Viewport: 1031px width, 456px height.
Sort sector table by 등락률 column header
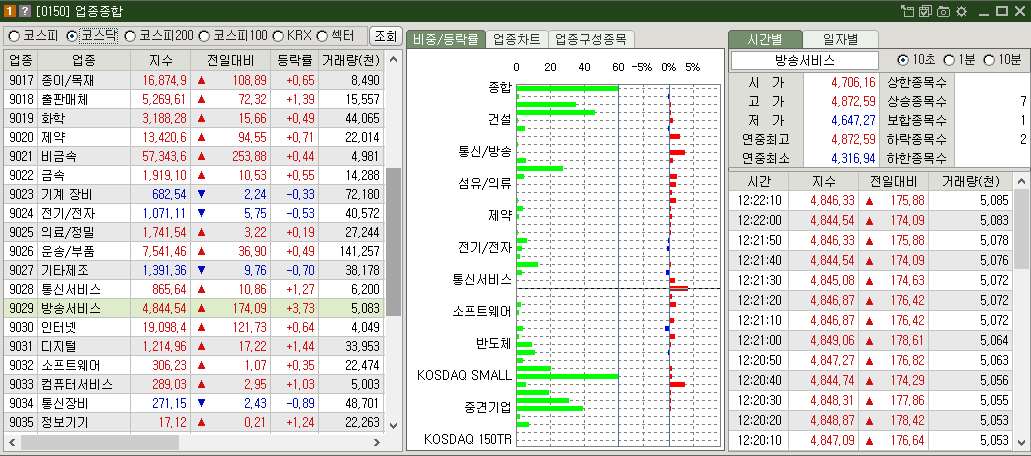click(294, 60)
